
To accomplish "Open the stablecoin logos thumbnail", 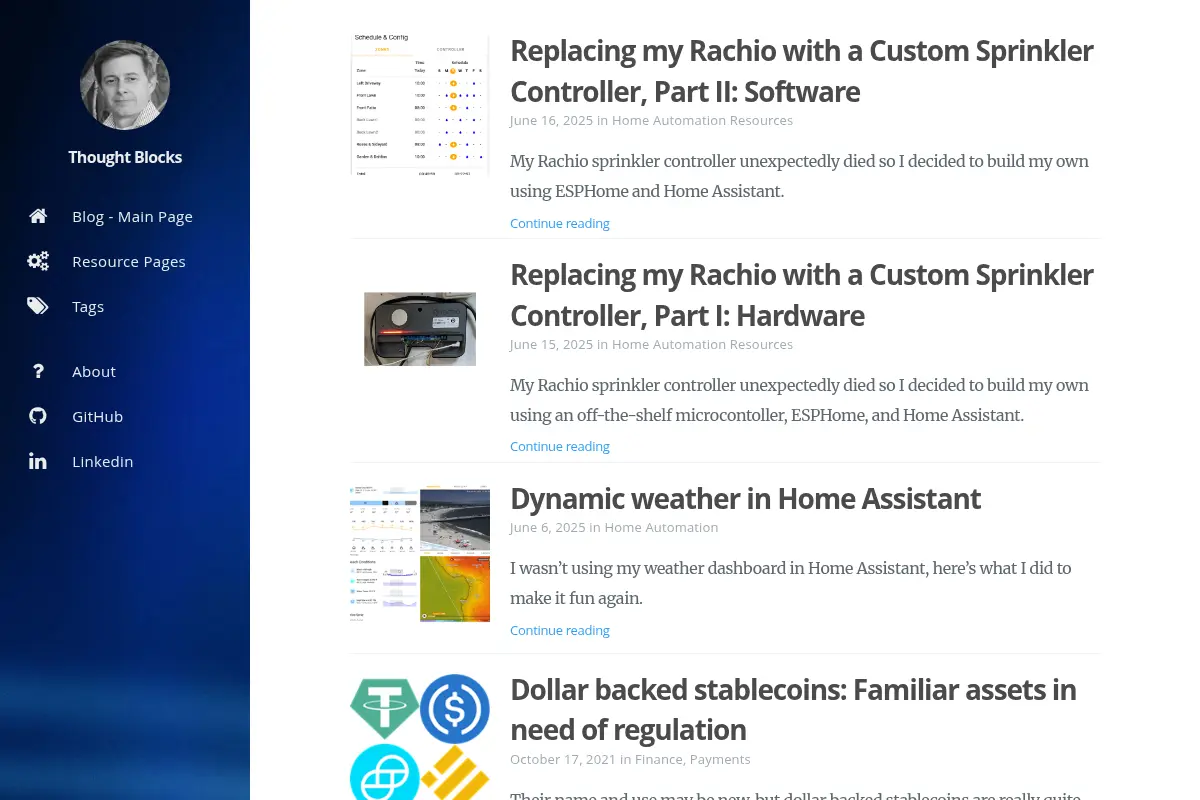I will (420, 737).
